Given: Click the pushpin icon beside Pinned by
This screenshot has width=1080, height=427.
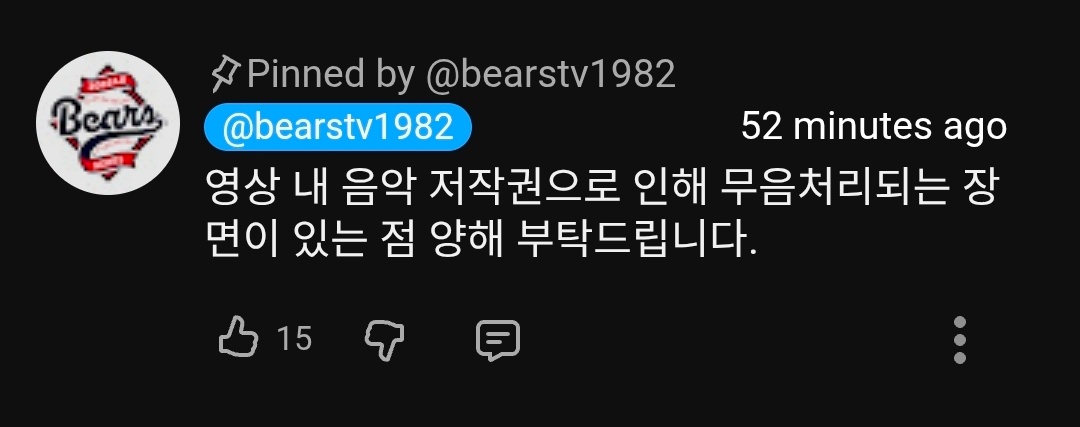Looking at the screenshot, I should (225, 74).
